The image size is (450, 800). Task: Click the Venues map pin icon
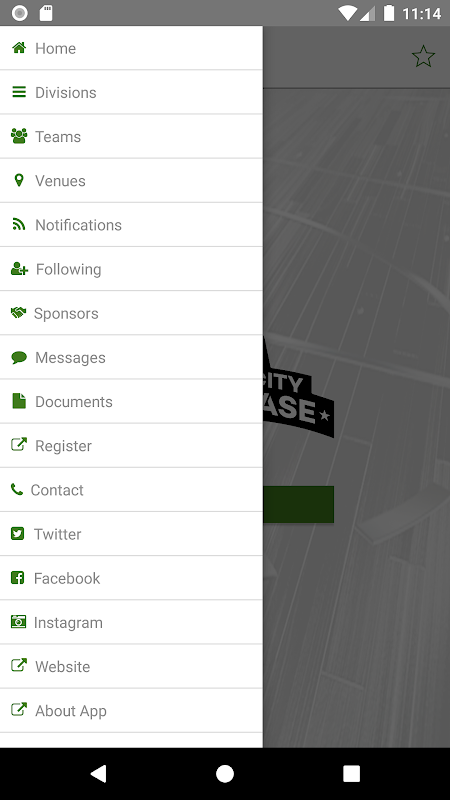[x=19, y=180]
